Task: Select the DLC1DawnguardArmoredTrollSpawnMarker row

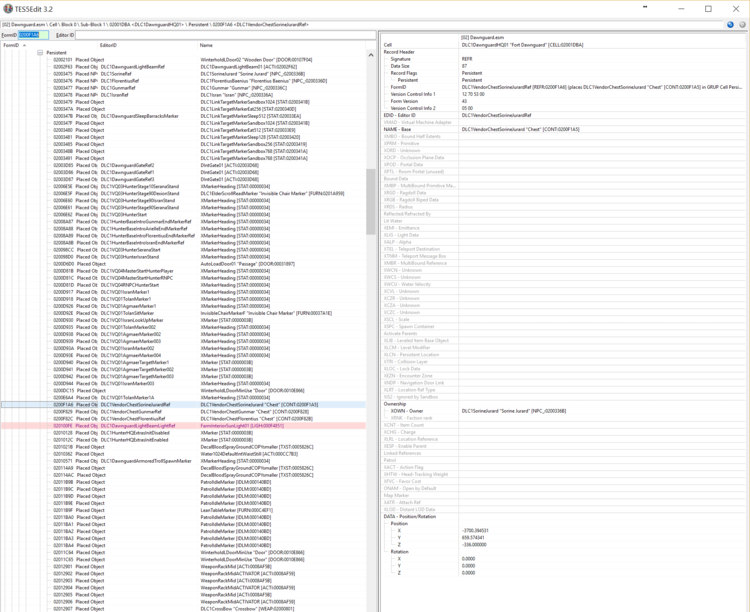Action: (x=183, y=461)
